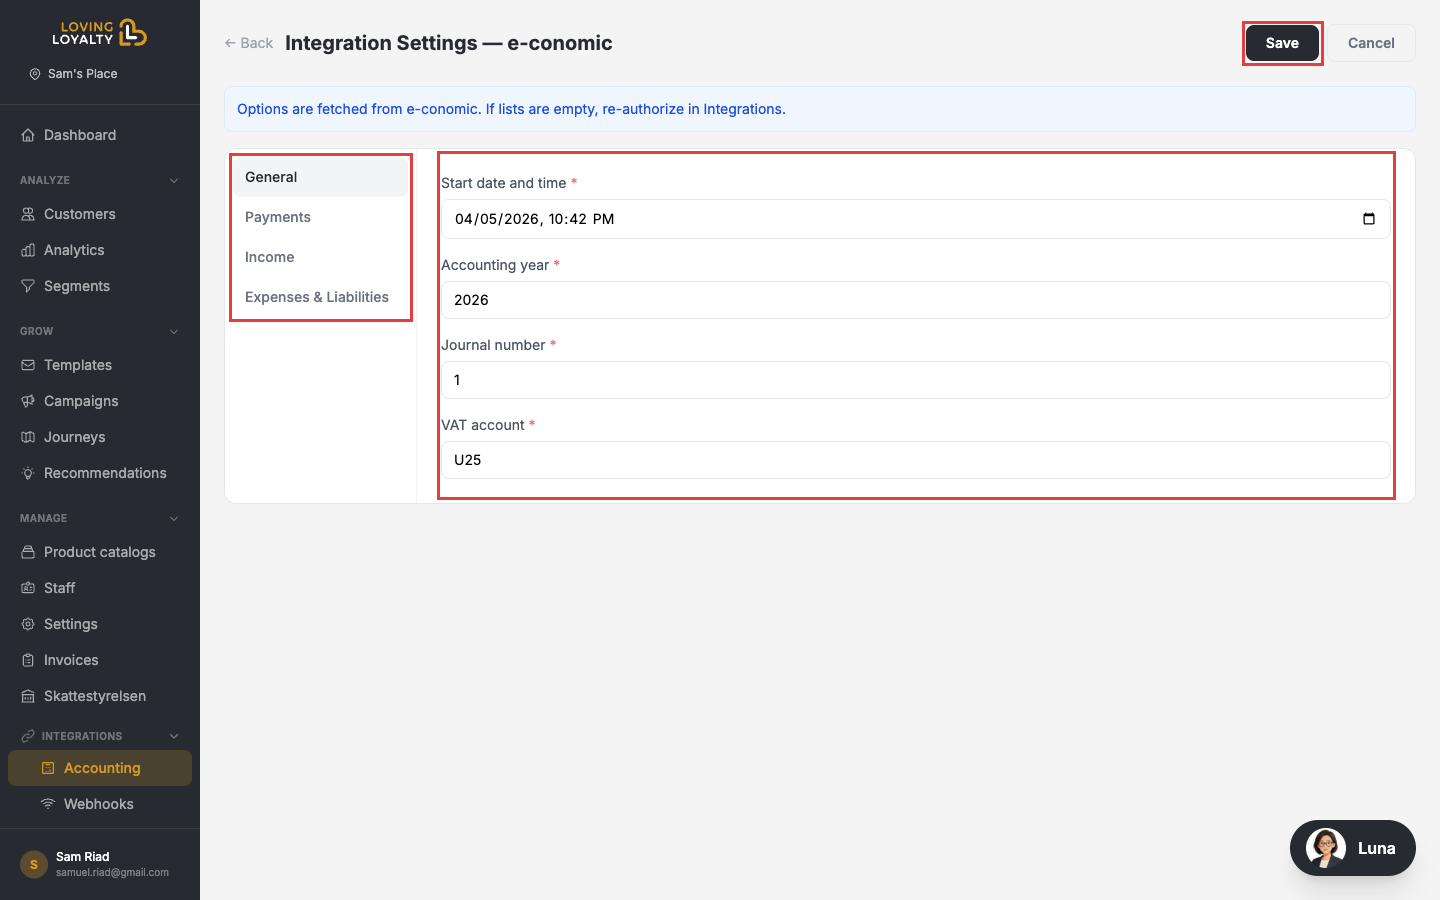
Task: Click the location pin icon by Sam's Place
Action: (x=35, y=74)
